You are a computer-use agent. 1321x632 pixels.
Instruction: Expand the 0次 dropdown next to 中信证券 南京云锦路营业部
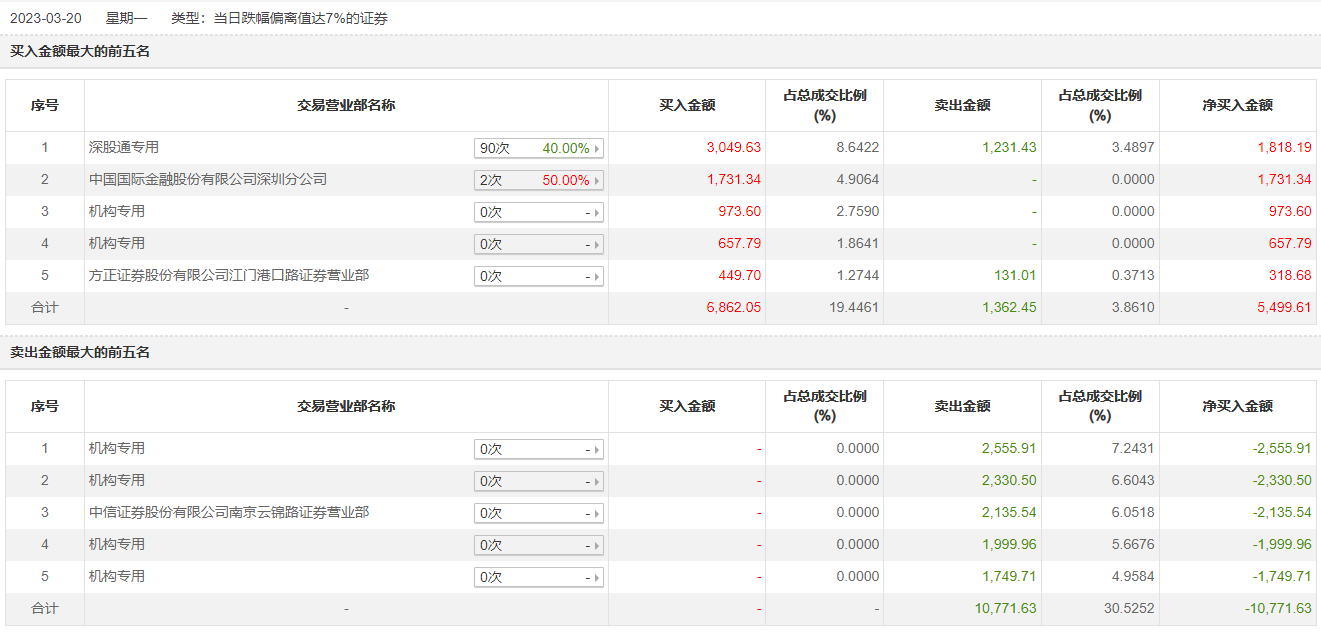[x=538, y=514]
